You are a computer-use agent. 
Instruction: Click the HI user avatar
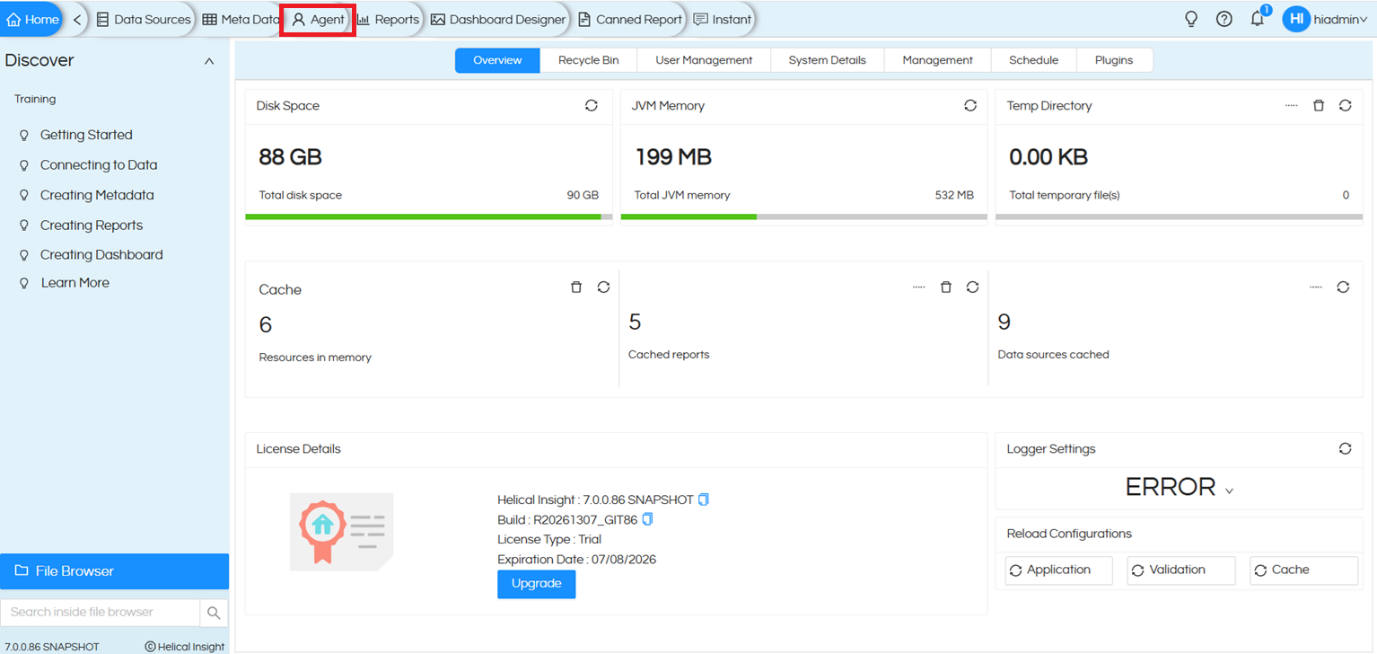pyautogui.click(x=1296, y=19)
